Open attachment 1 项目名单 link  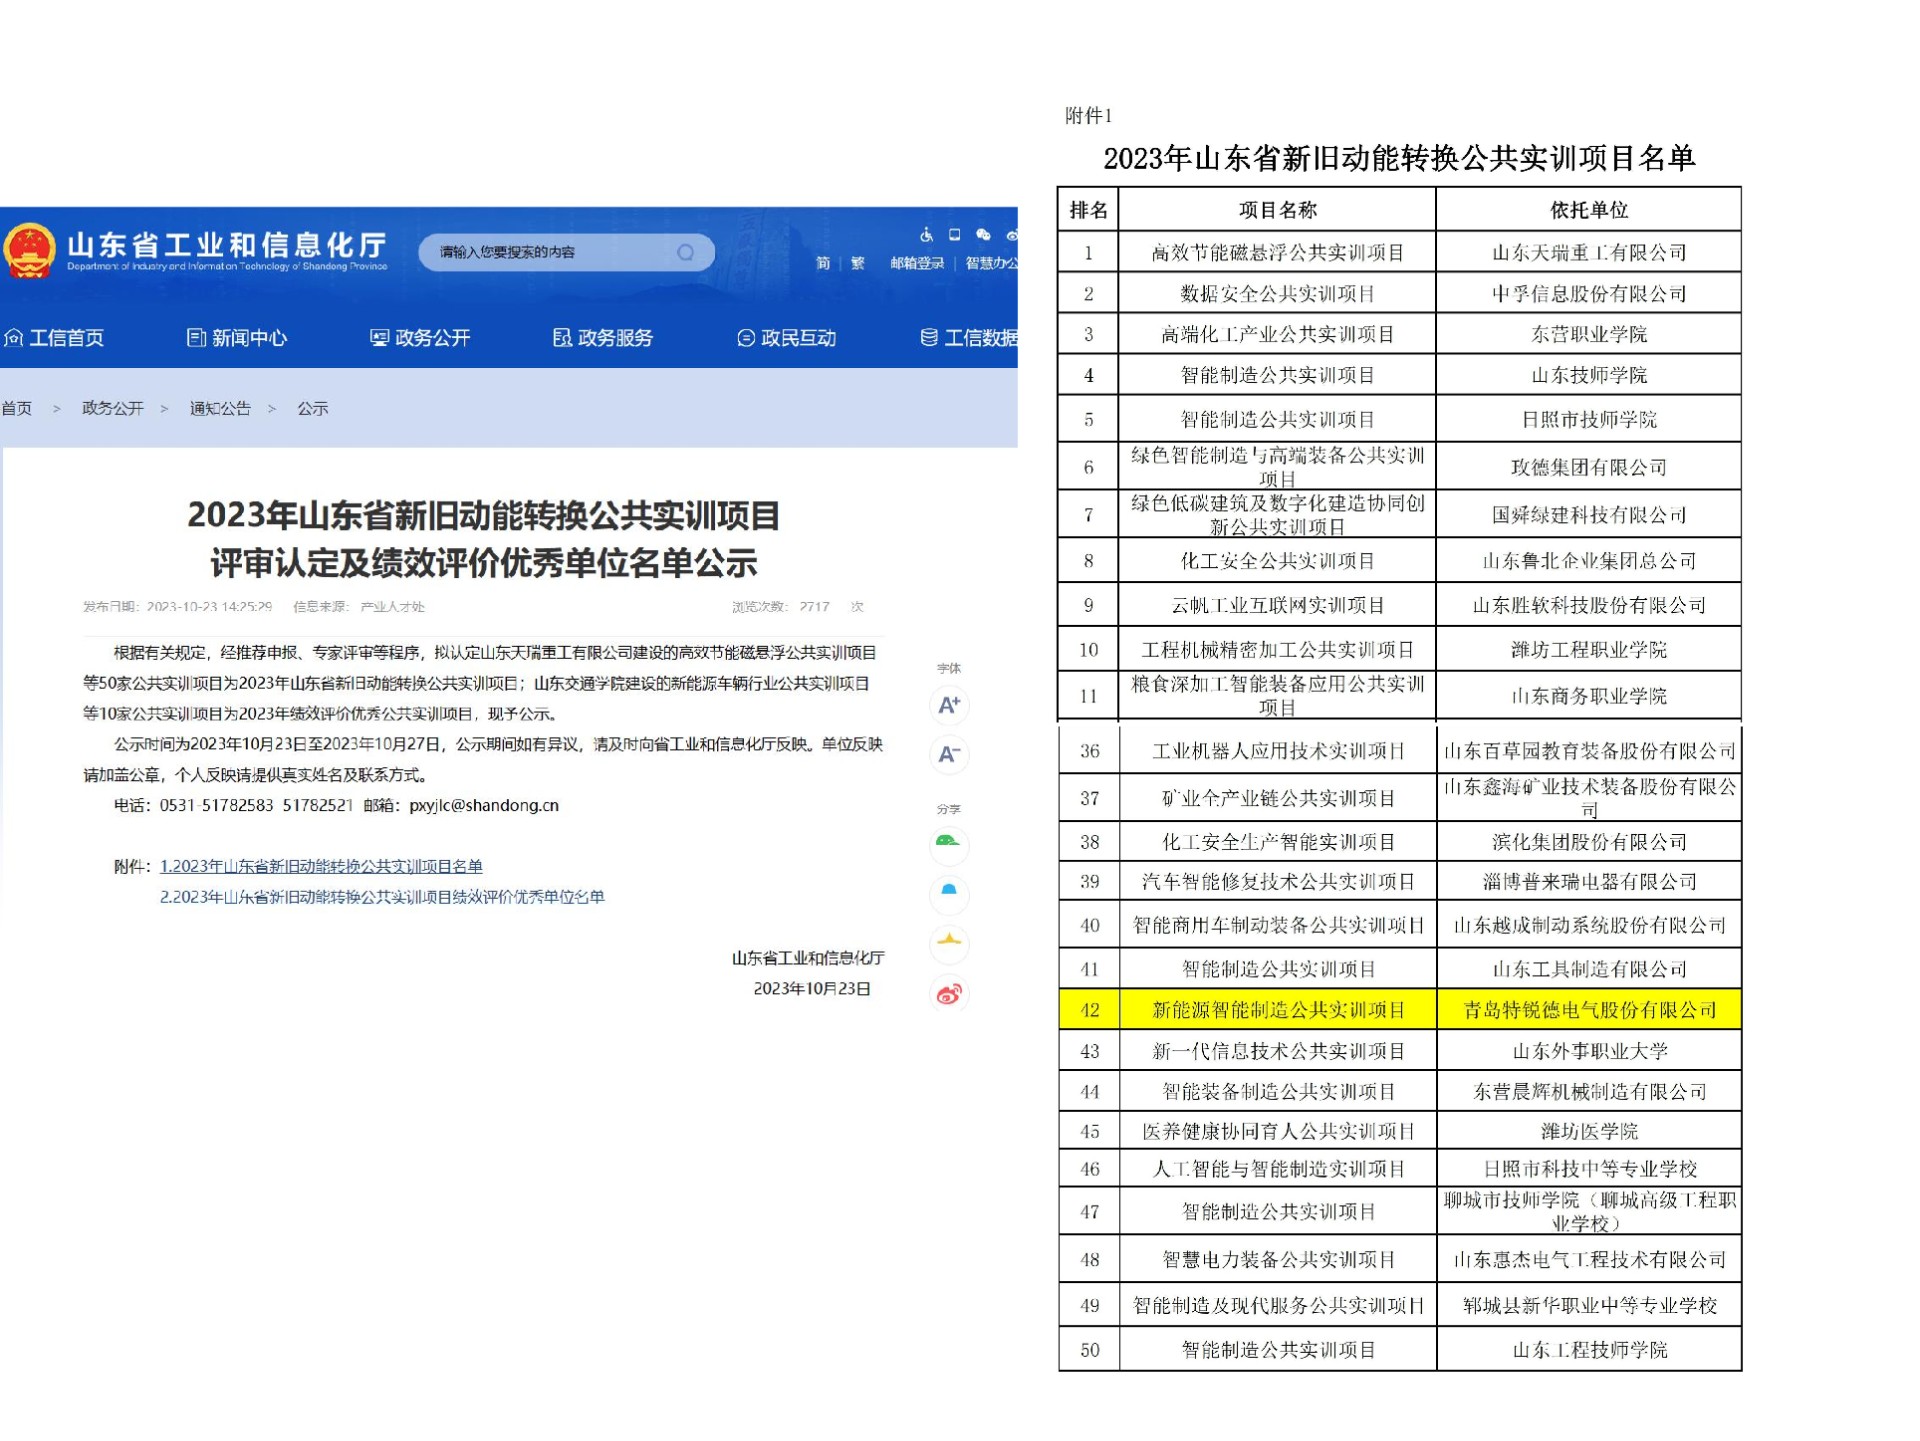coord(321,866)
